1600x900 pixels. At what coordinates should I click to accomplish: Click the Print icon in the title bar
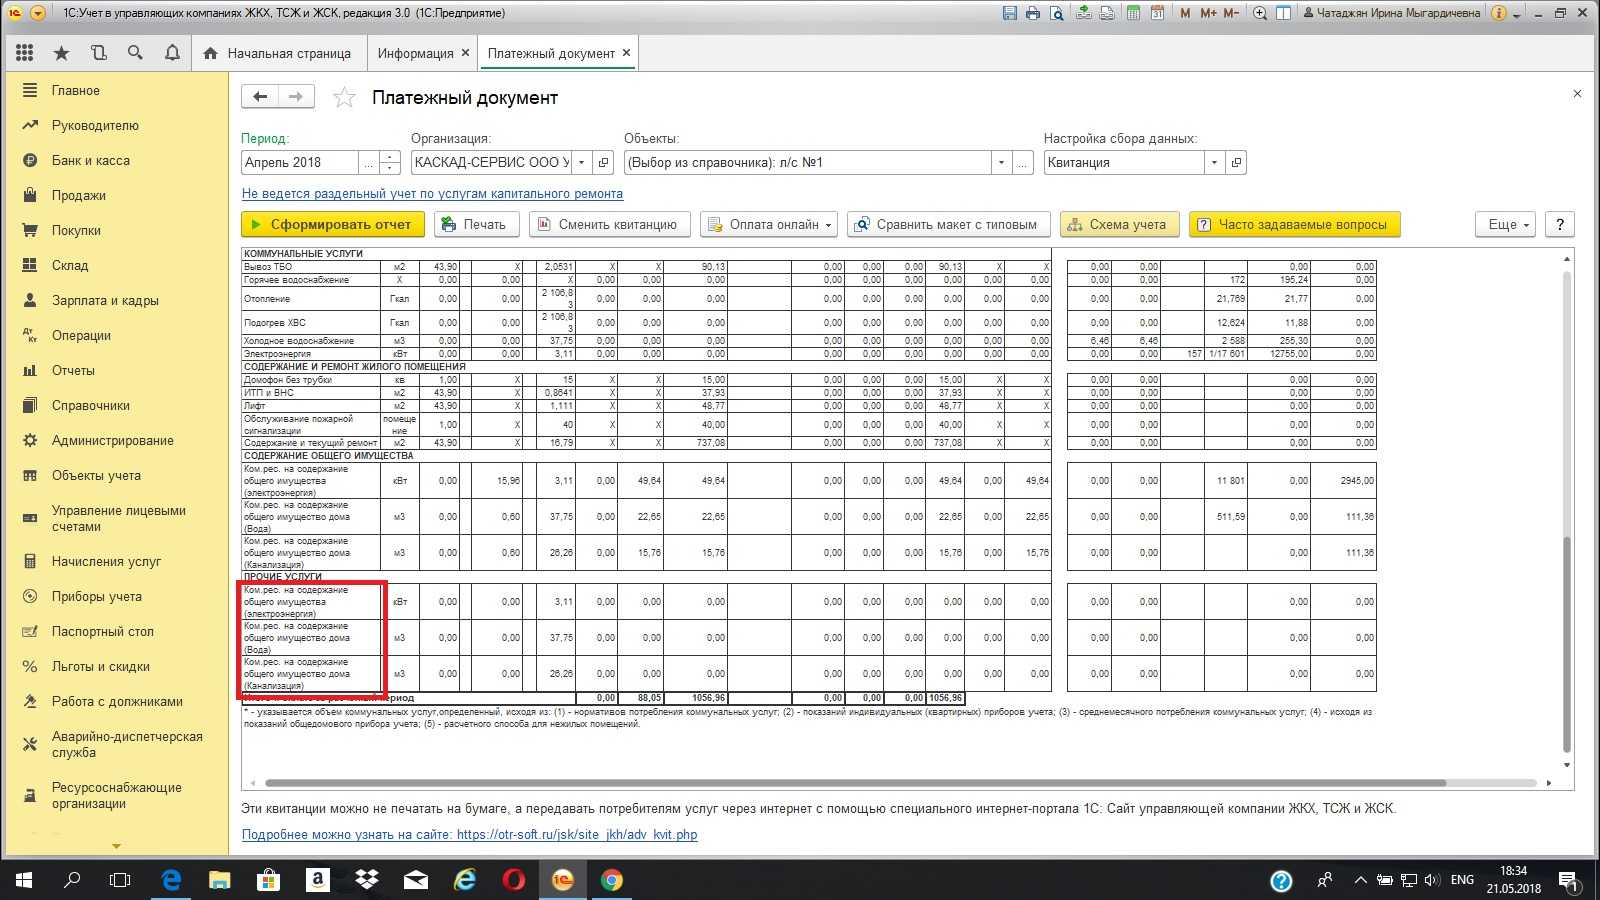pyautogui.click(x=1033, y=13)
